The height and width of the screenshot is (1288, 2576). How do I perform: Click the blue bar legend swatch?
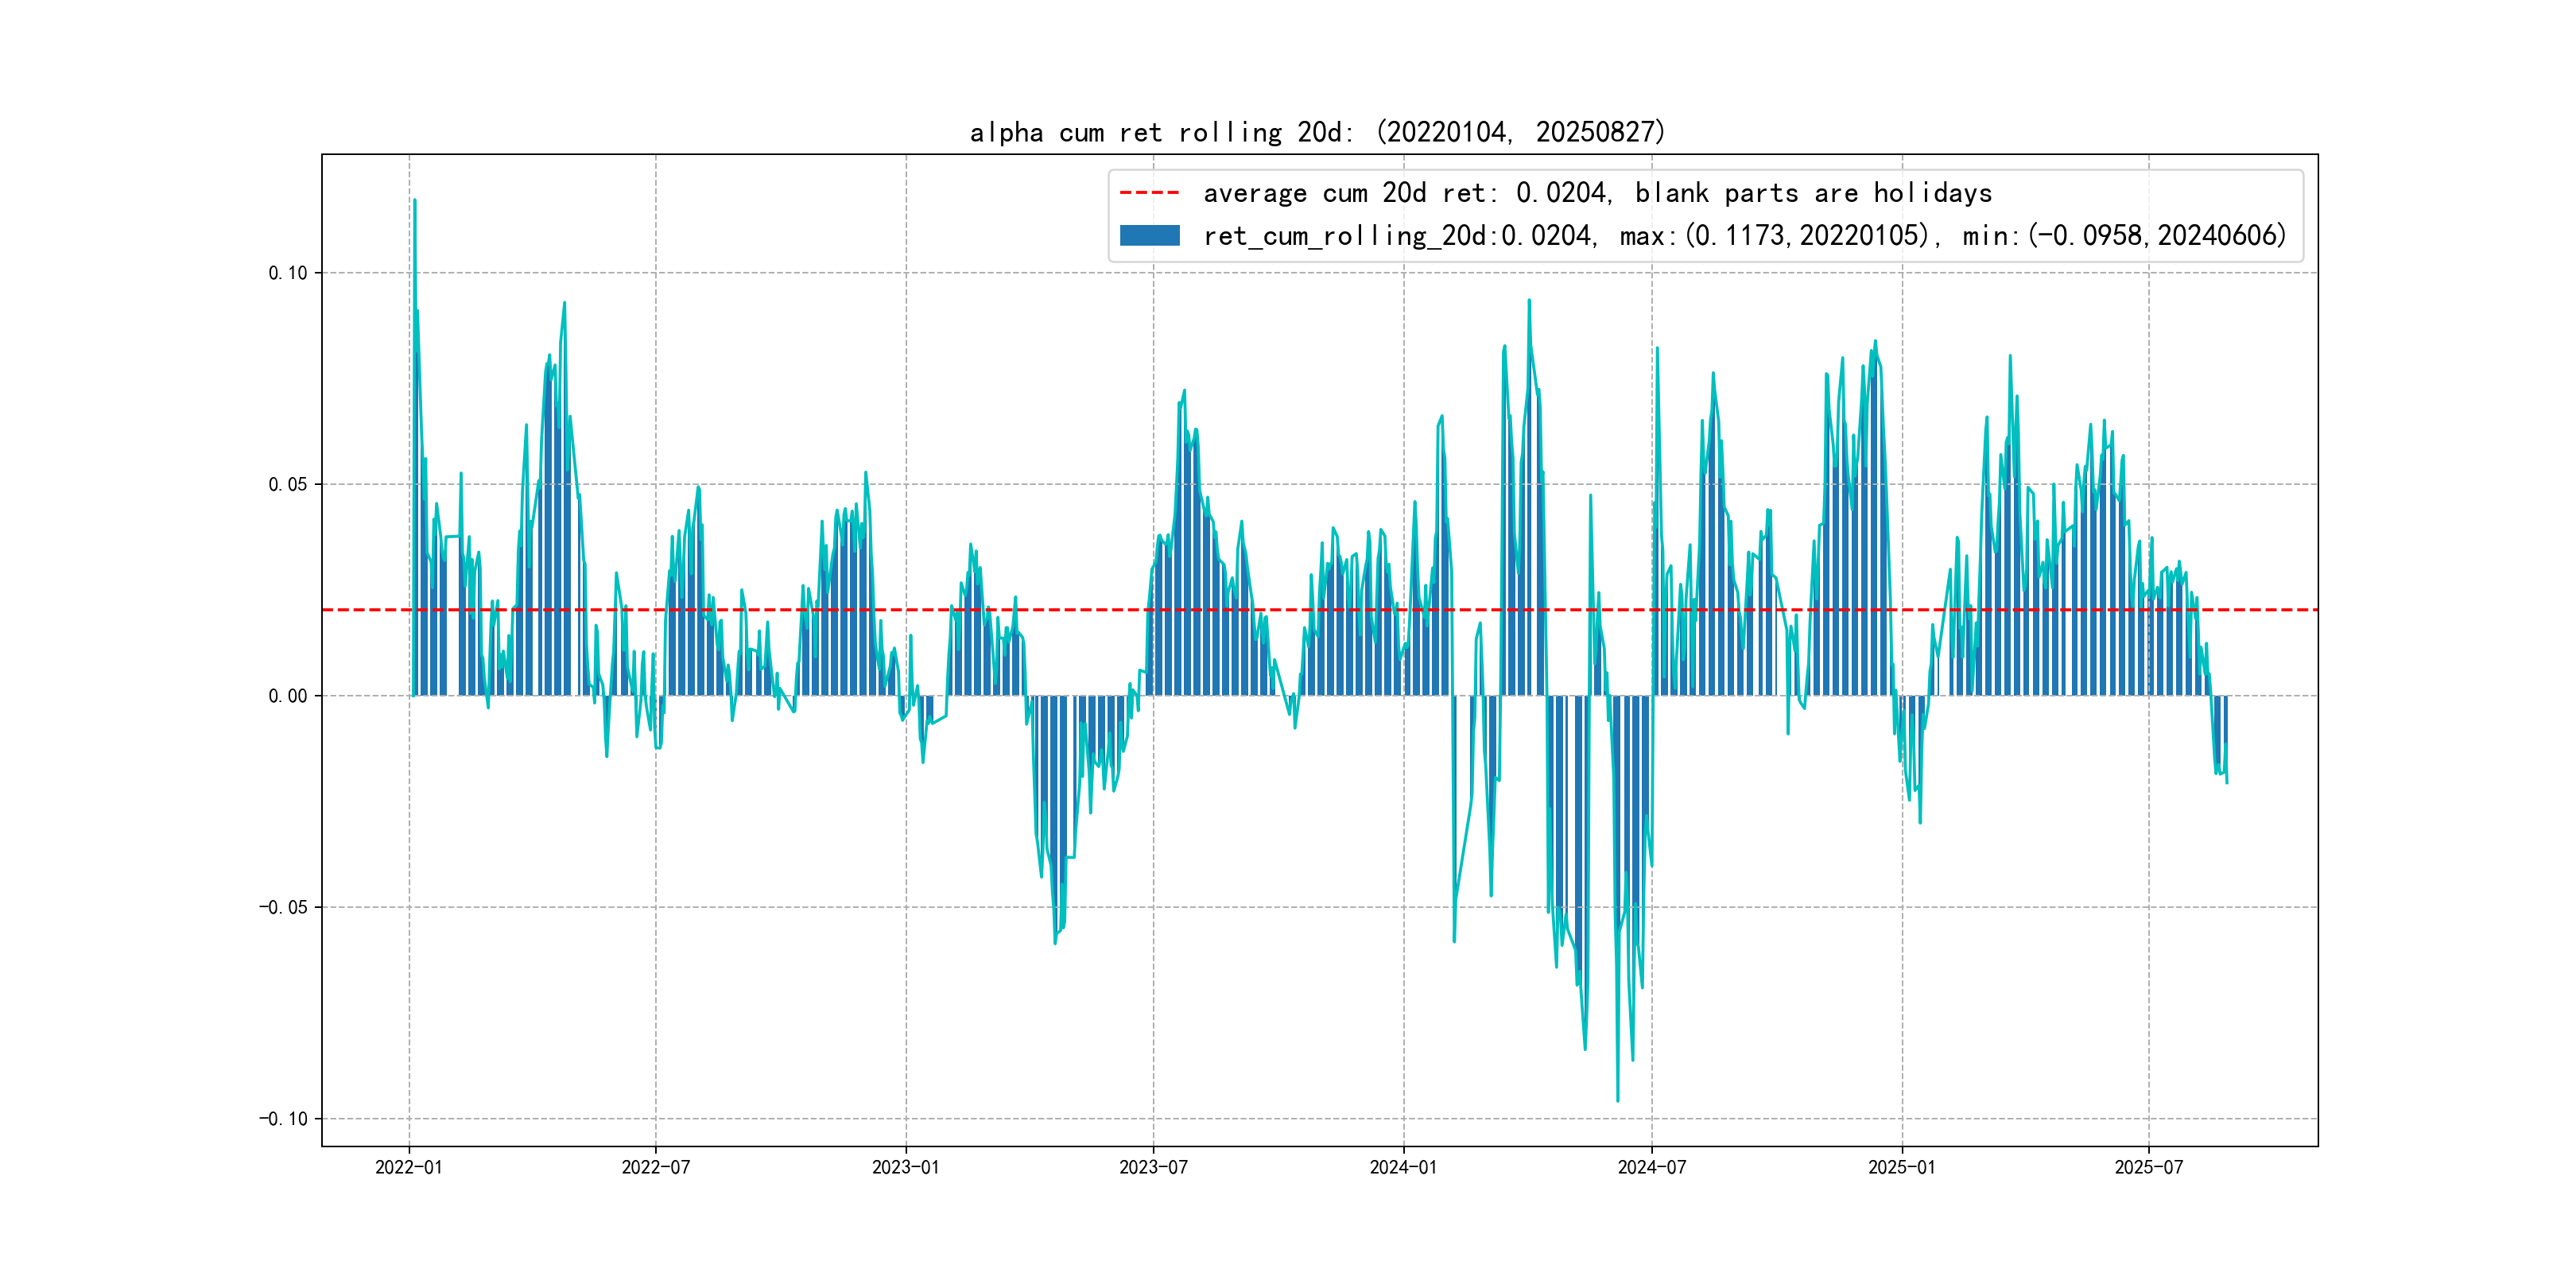pos(1149,235)
